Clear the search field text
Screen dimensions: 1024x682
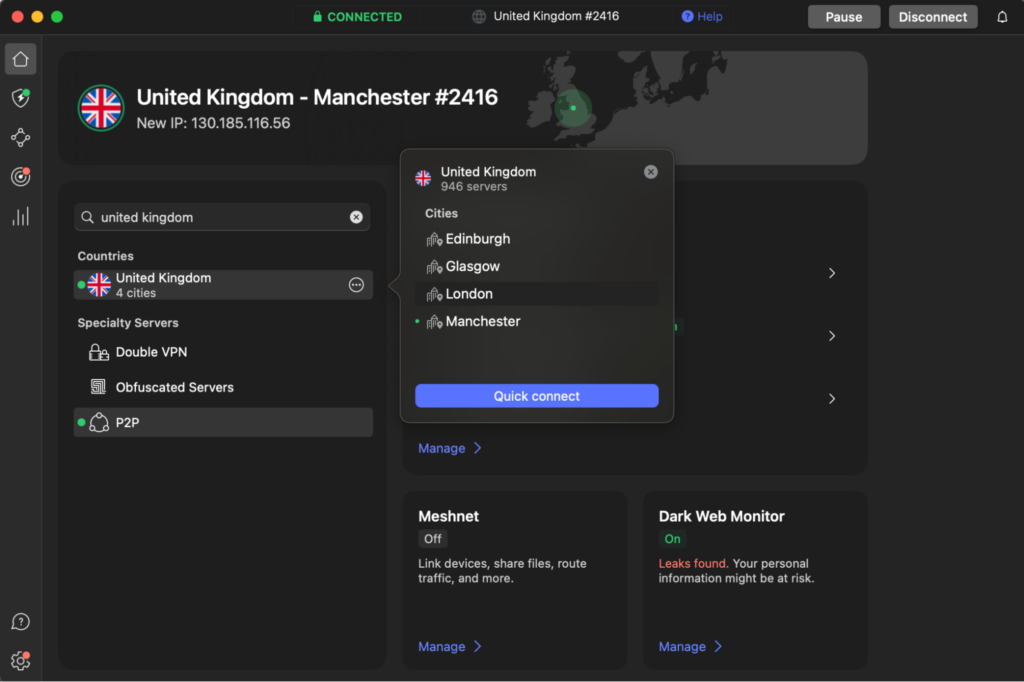pyautogui.click(x=356, y=217)
